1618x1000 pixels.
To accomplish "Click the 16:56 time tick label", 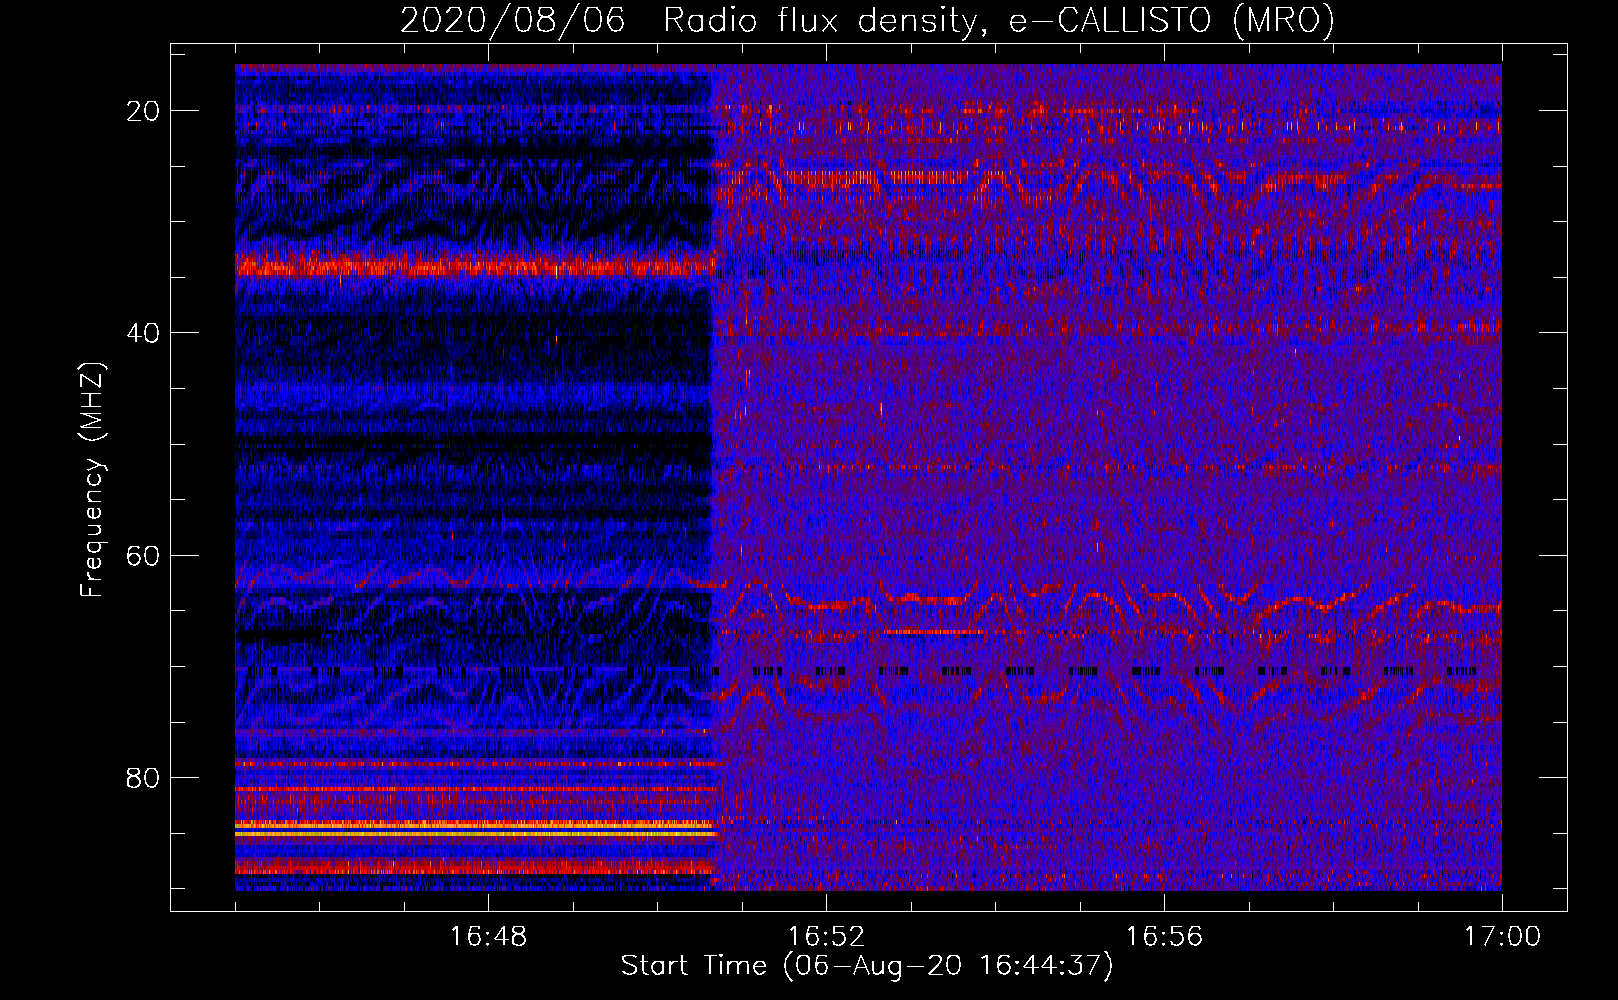I will pos(1164,937).
